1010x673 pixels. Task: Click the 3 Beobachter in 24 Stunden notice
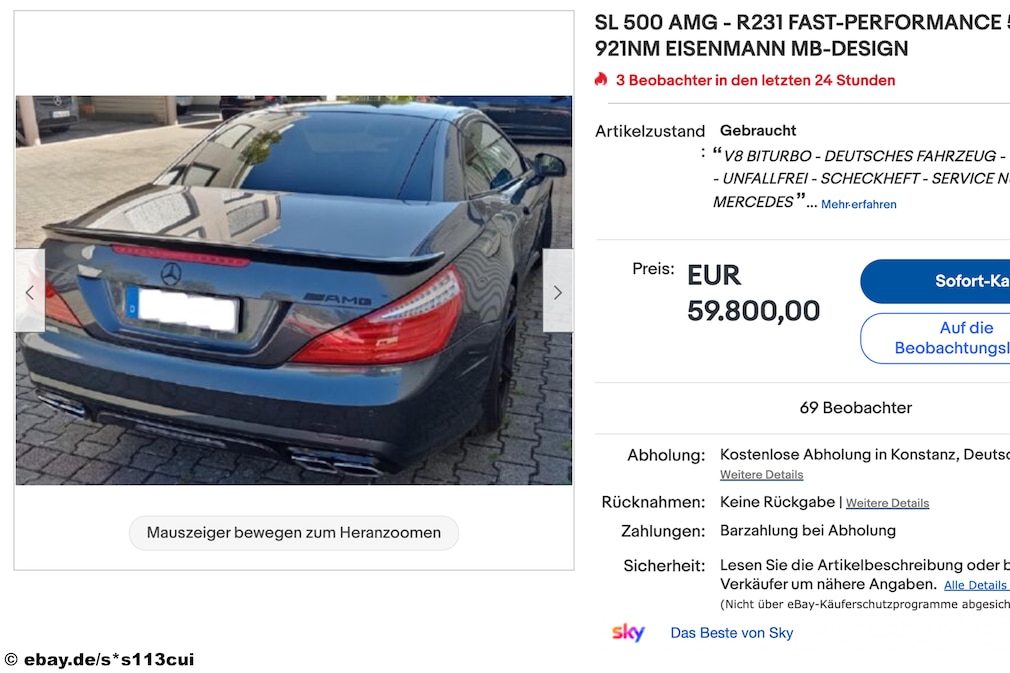tap(755, 81)
